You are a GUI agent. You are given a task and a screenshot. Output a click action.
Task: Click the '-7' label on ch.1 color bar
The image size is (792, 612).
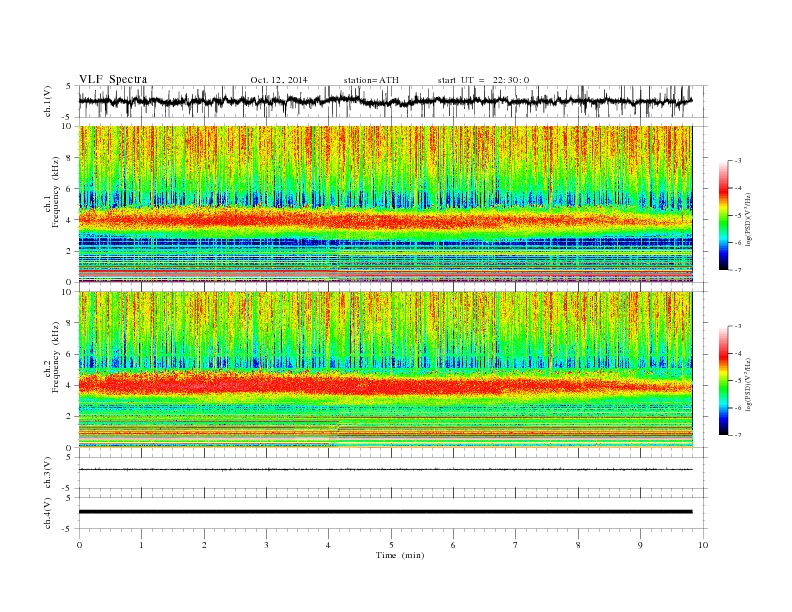click(x=737, y=270)
